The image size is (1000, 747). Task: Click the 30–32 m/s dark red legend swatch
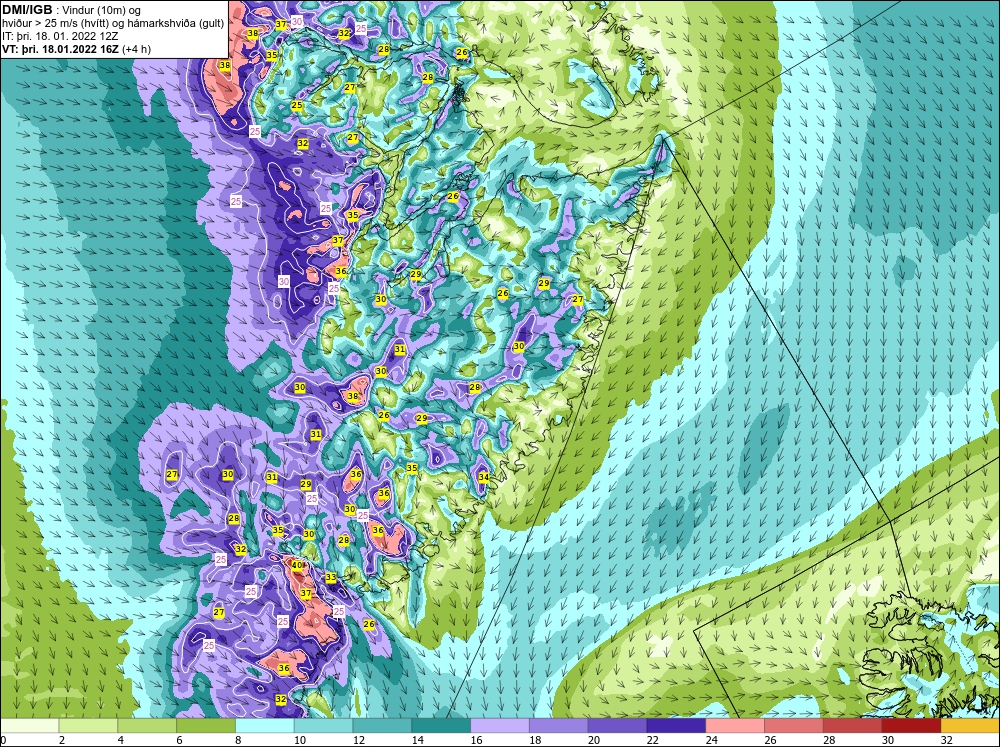[911, 726]
